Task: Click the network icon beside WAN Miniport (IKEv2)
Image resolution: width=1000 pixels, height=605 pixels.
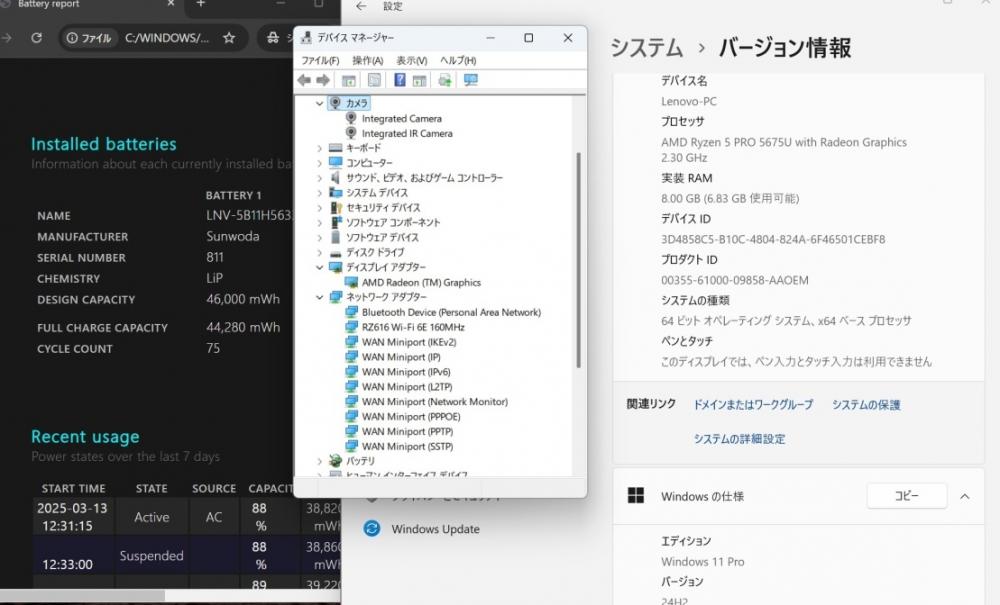Action: 351,342
